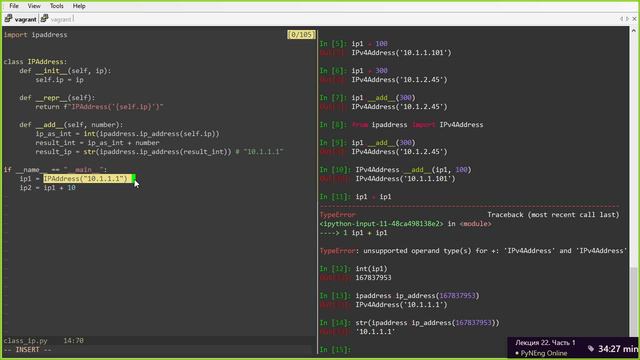Click the 'class IPAddress:' line
The height and width of the screenshot is (360, 640).
coord(36,62)
